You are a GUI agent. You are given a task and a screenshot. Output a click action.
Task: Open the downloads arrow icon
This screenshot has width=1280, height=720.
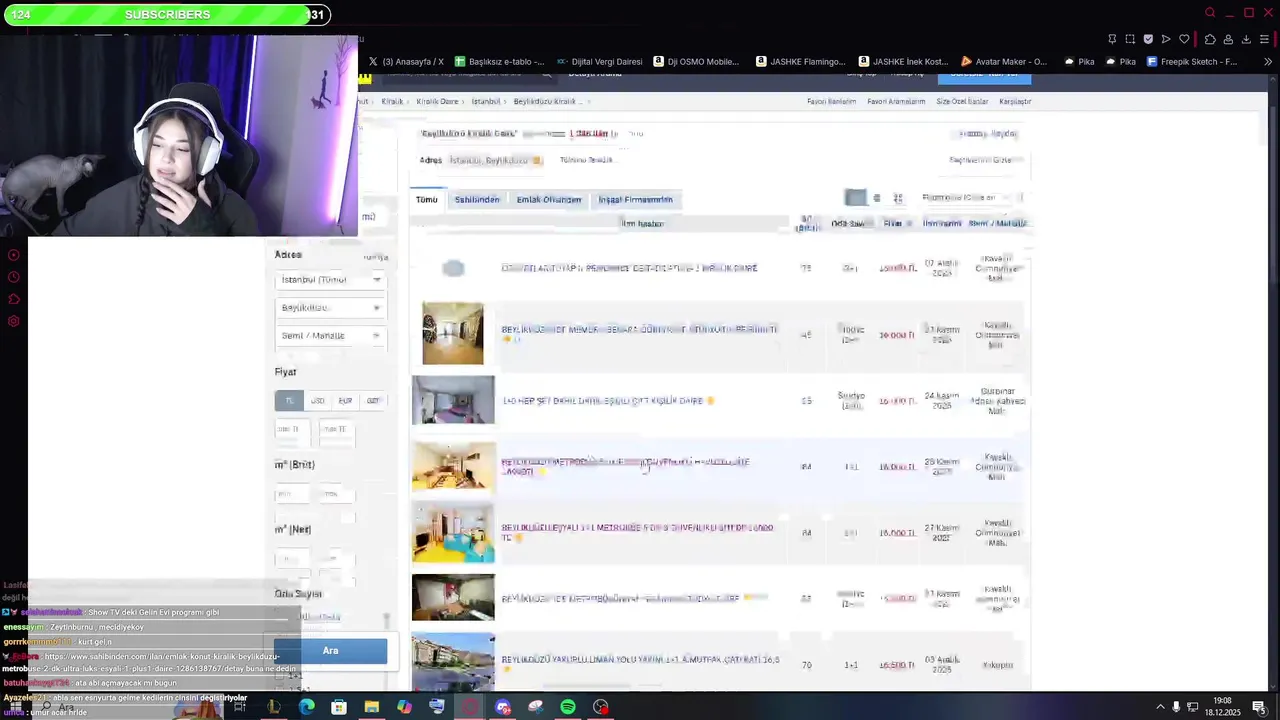1246,39
